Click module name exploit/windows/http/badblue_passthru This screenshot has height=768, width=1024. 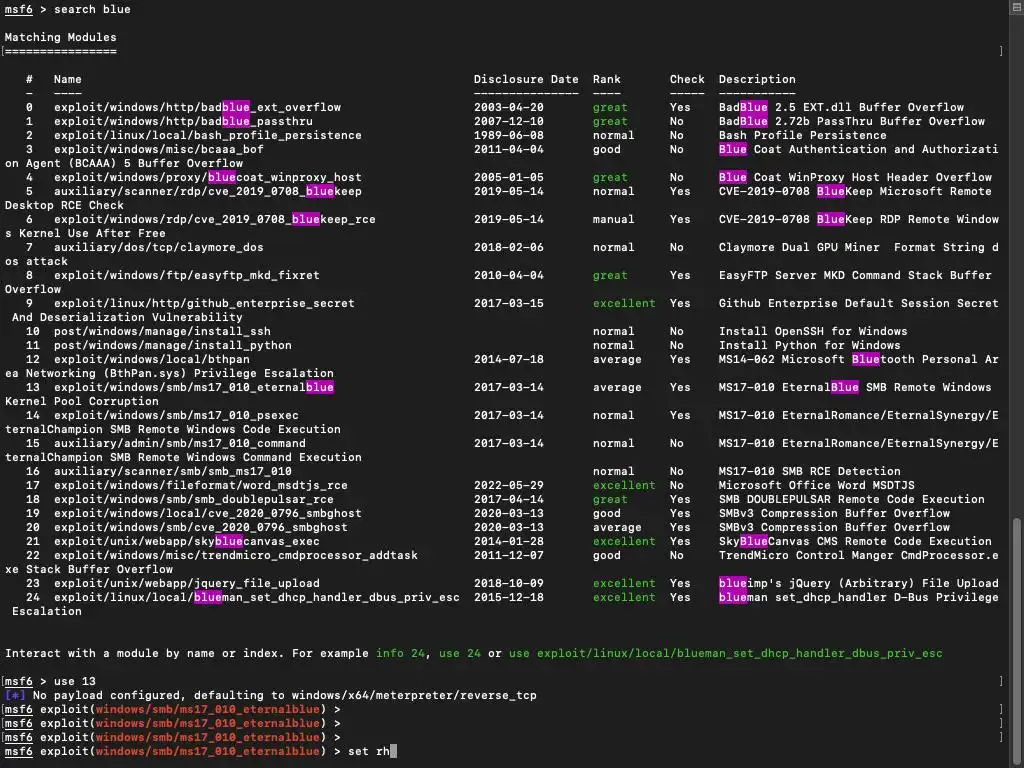(x=183, y=121)
